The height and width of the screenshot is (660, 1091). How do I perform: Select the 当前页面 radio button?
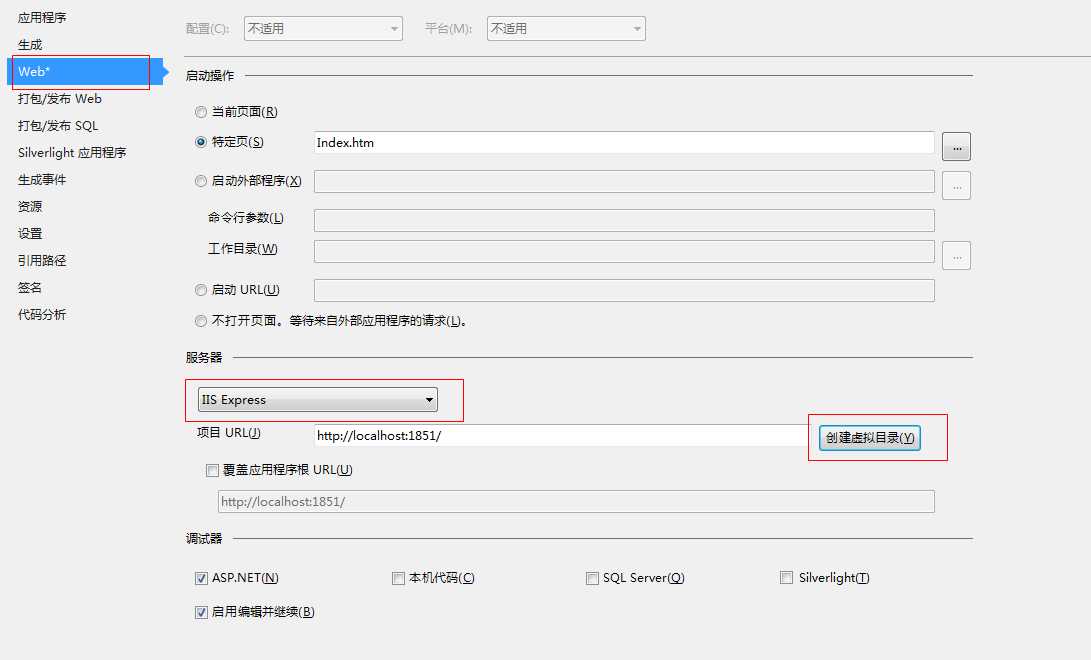point(201,112)
